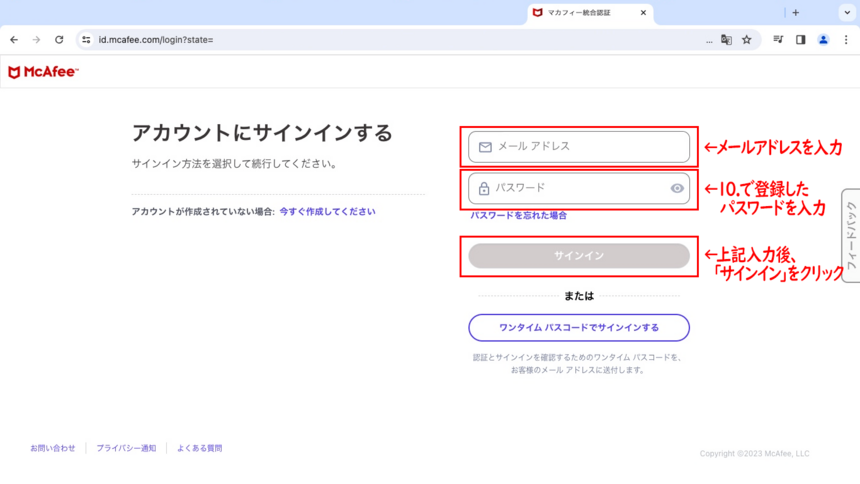Click the translate page icon
Image resolution: width=860 pixels, height=484 pixels.
click(726, 40)
